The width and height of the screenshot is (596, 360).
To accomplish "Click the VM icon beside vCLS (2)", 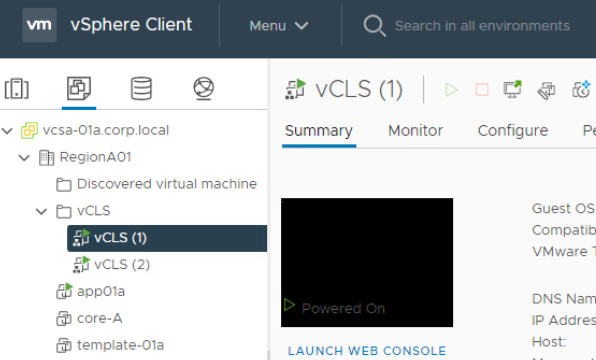I will pos(81,265).
